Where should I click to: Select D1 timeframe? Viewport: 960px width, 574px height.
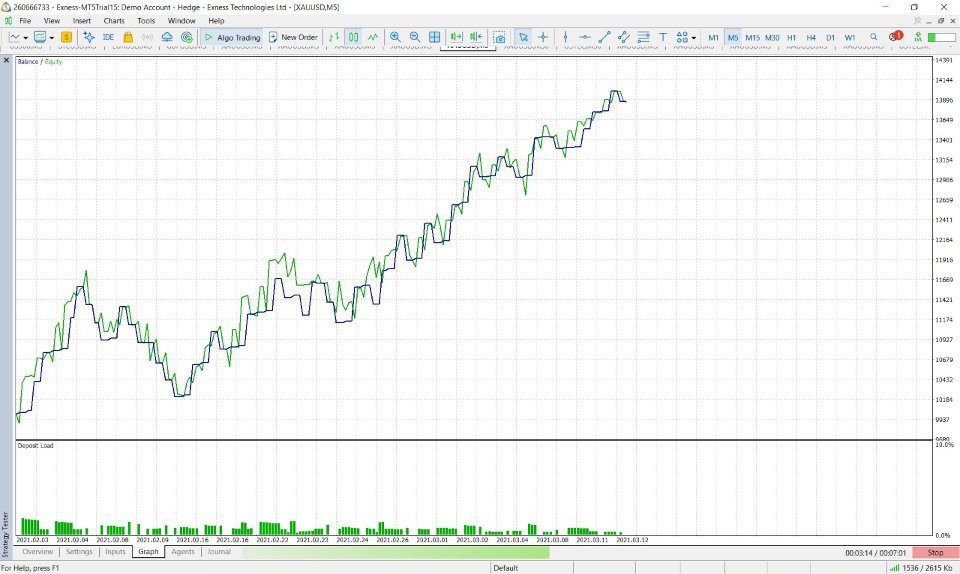click(830, 38)
